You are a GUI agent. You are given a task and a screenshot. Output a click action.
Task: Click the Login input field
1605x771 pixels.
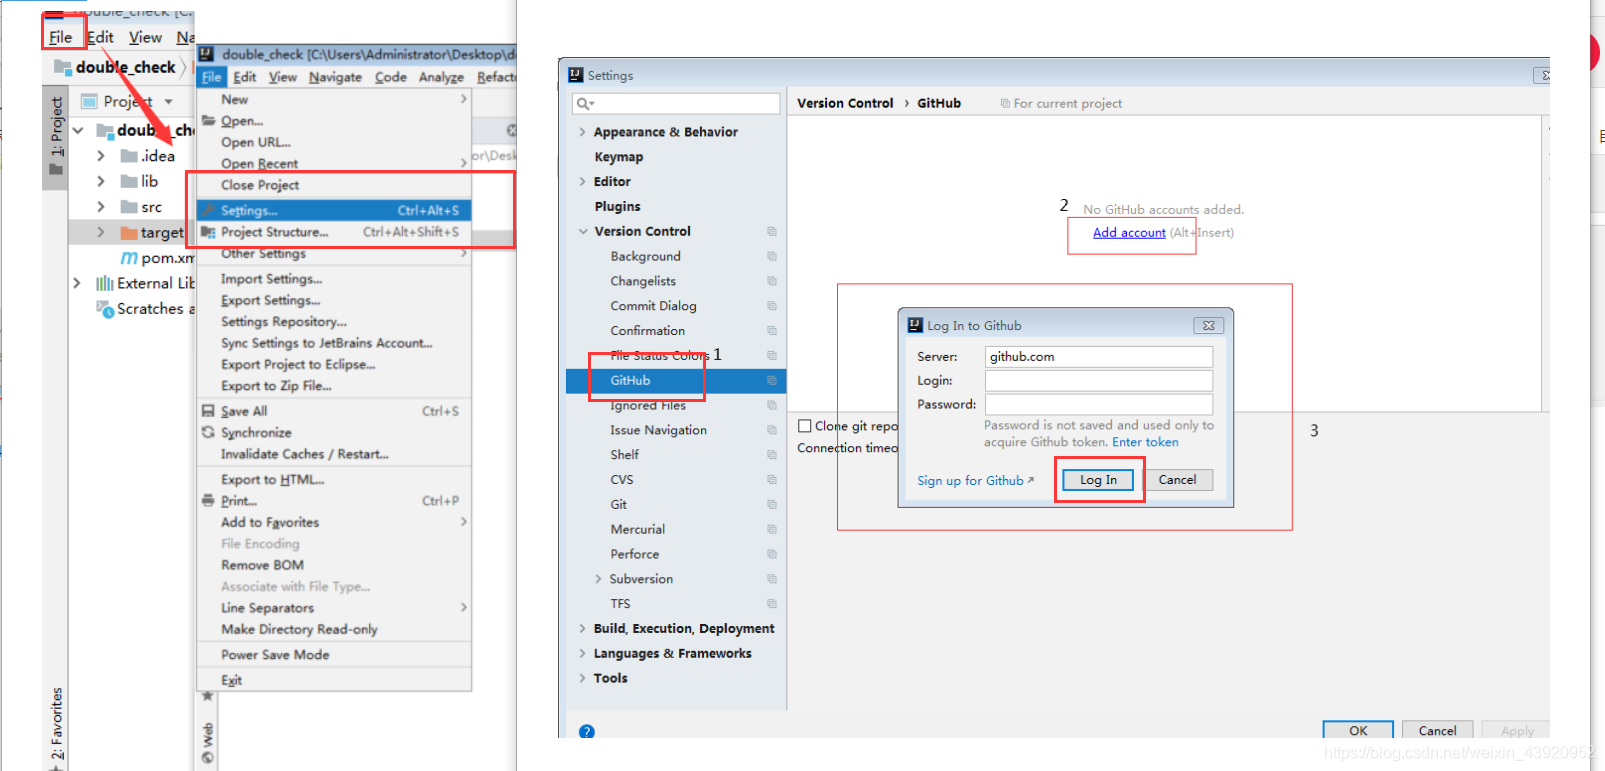point(1098,380)
